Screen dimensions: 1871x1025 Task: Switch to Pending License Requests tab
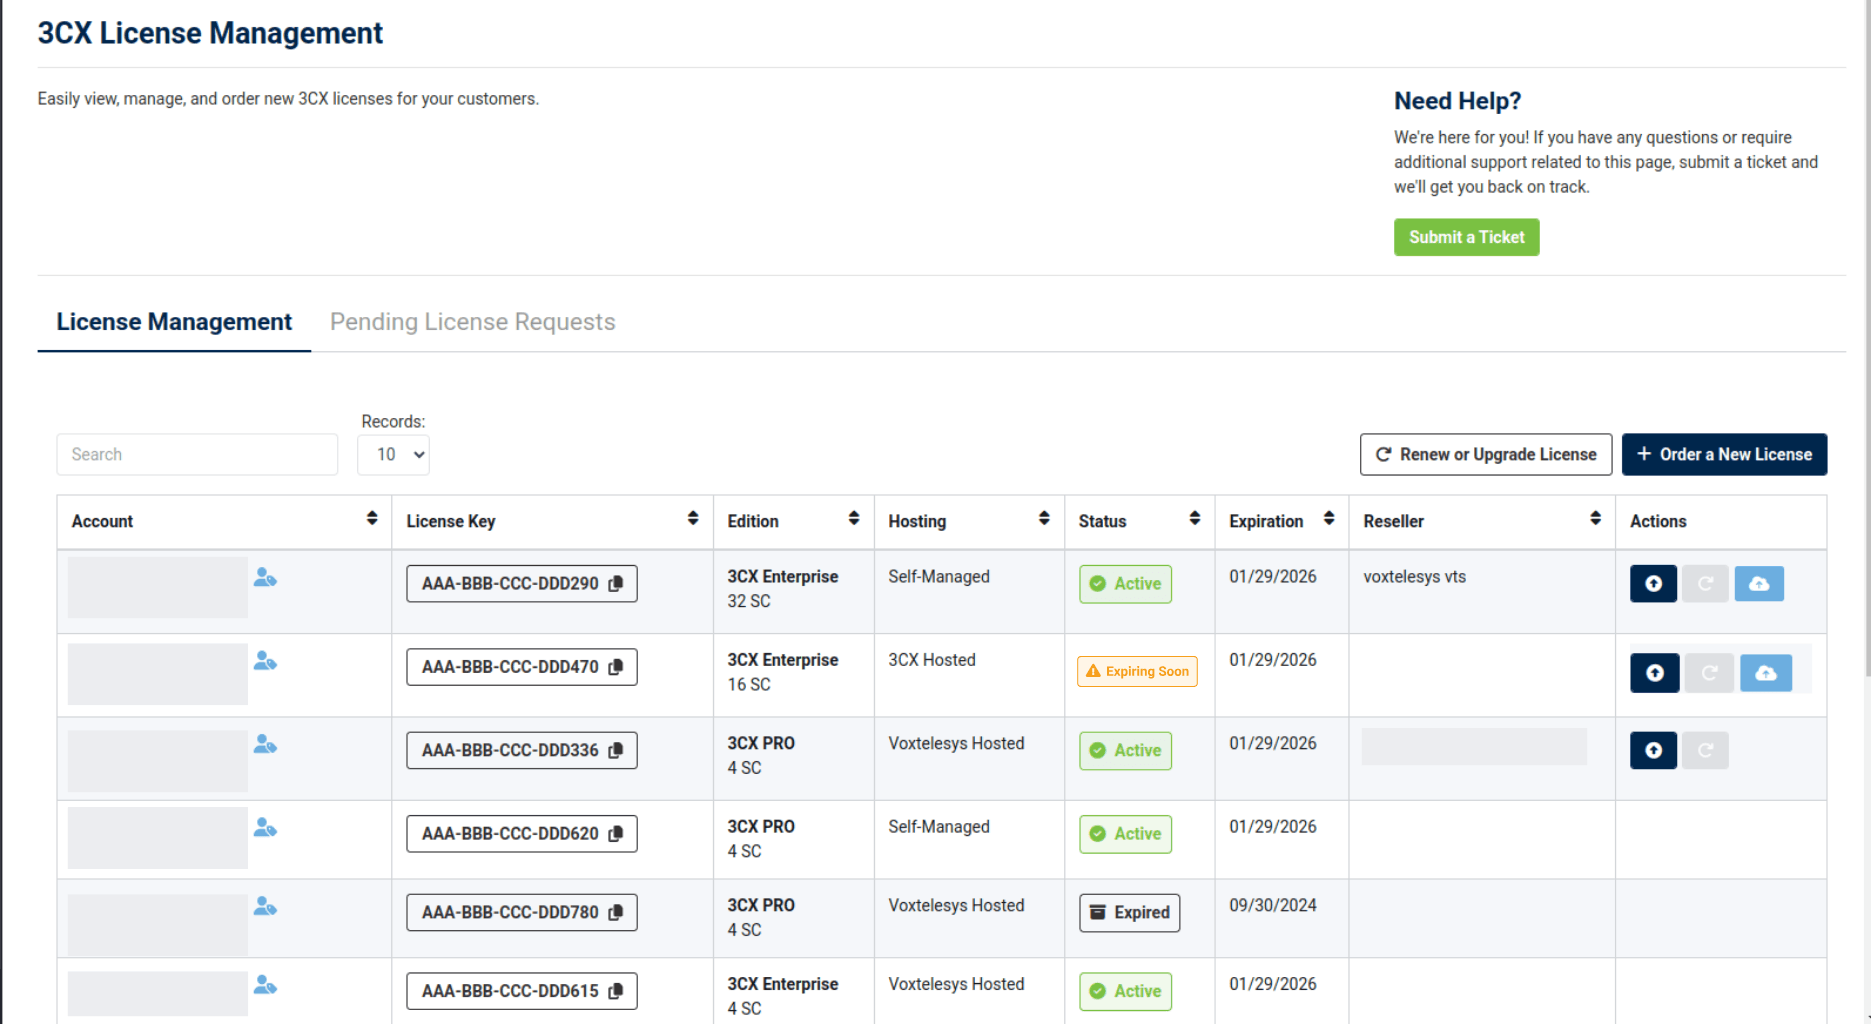click(x=473, y=322)
